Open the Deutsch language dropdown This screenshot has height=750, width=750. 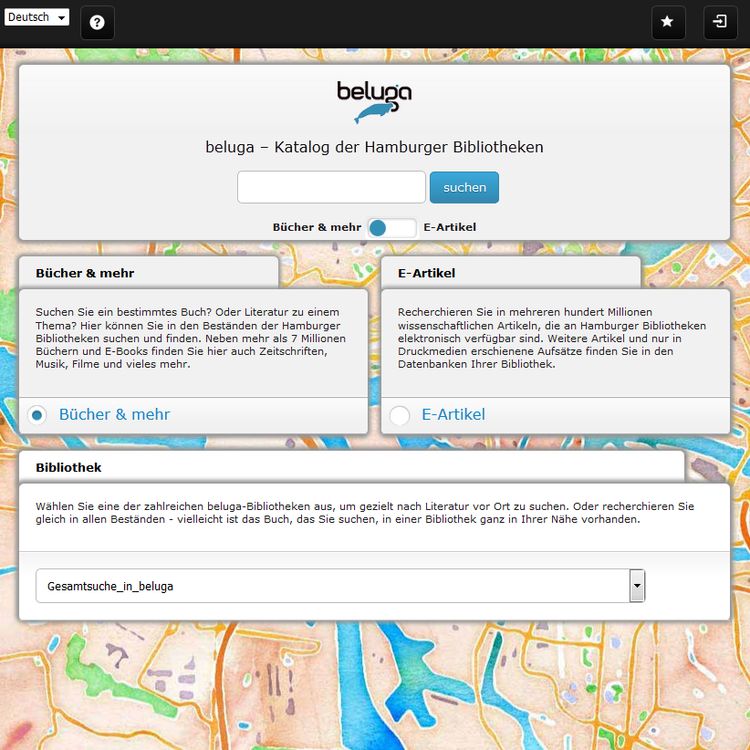pos(37,17)
